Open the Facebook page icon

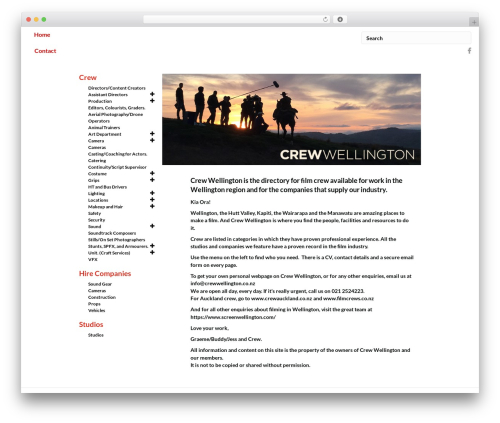469,51
